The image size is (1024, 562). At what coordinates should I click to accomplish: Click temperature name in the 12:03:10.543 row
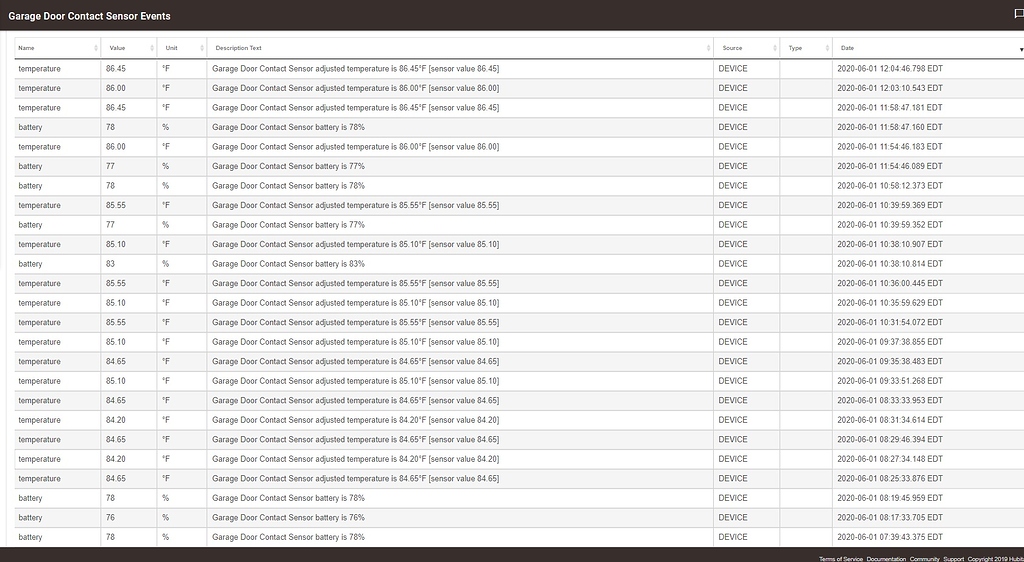coord(39,88)
